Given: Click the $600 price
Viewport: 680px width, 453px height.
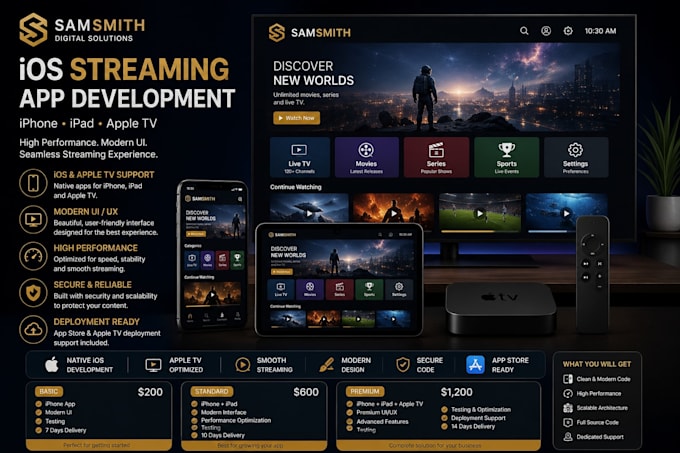Looking at the screenshot, I should [x=306, y=392].
